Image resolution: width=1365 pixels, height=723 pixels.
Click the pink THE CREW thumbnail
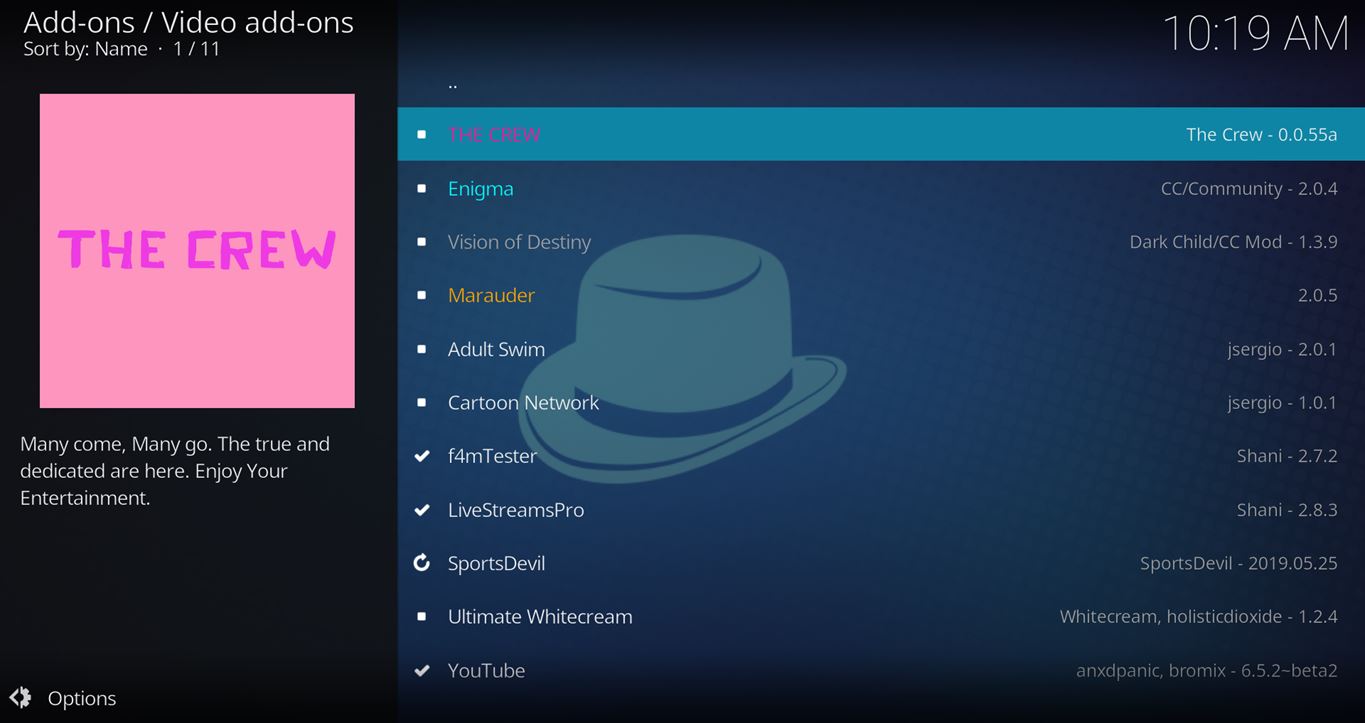[197, 250]
